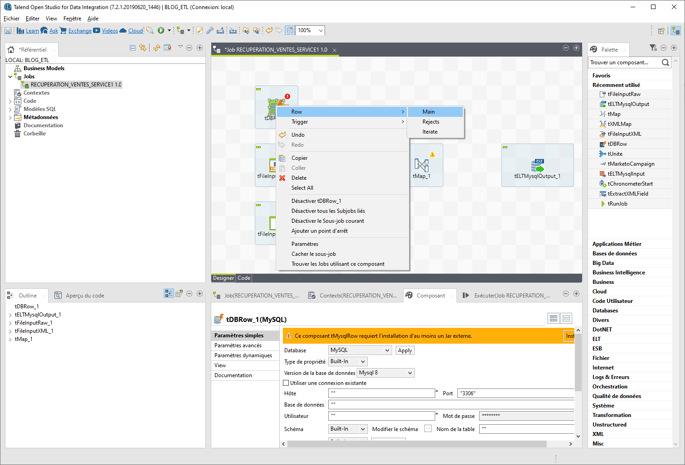Choose Rejects in the Row submenu
Image resolution: width=685 pixels, height=465 pixels.
click(x=436, y=122)
